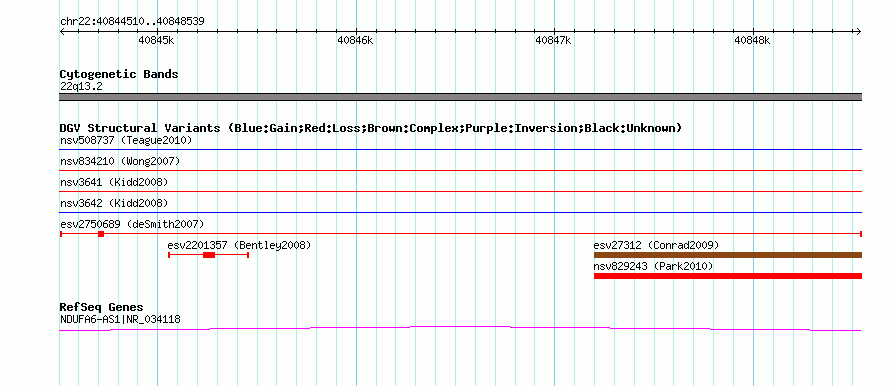
Task: Click the red block on esv2201357 feature
Action: (x=209, y=255)
